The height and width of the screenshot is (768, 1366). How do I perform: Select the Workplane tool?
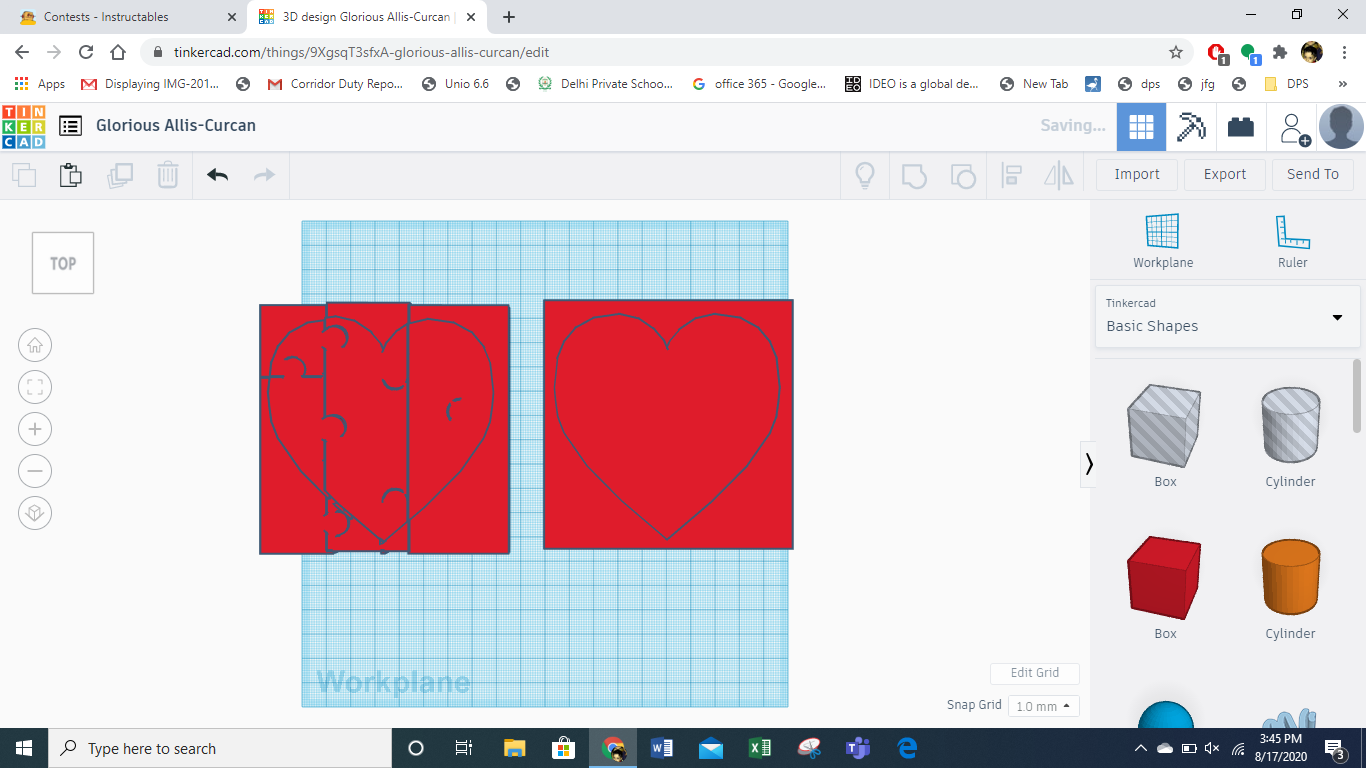(1163, 241)
